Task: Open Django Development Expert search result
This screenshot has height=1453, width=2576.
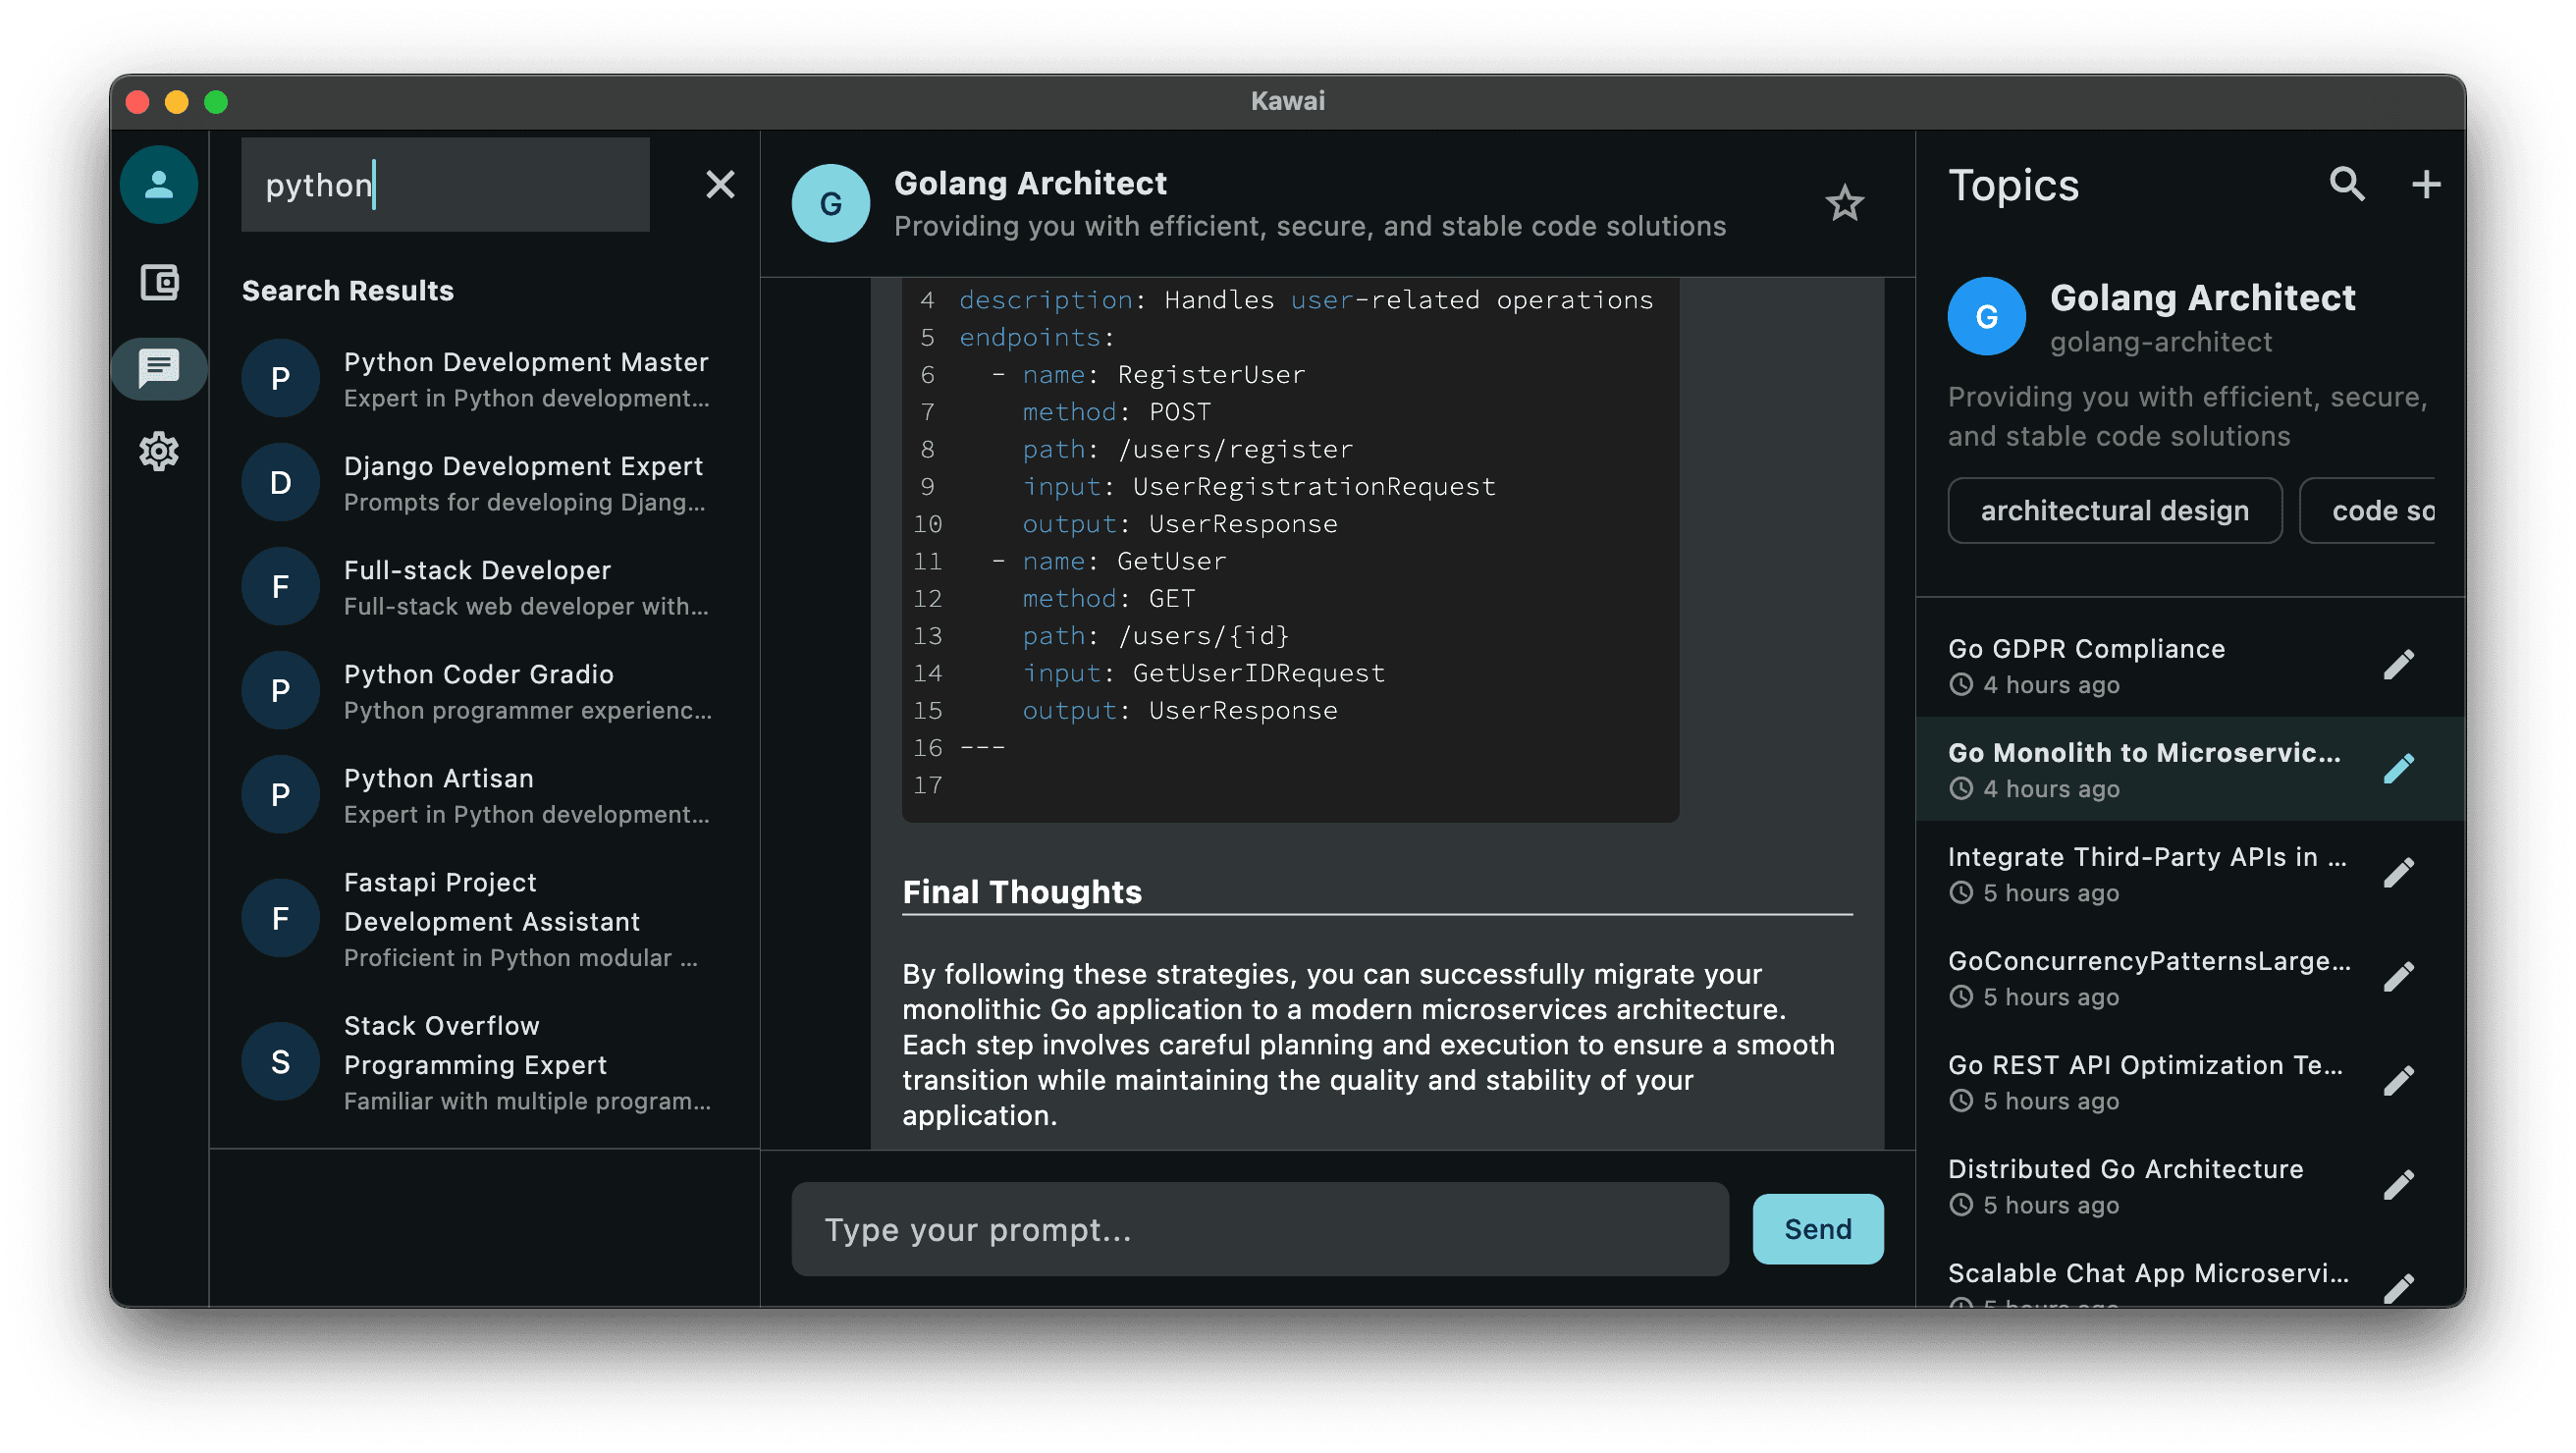Action: click(484, 483)
